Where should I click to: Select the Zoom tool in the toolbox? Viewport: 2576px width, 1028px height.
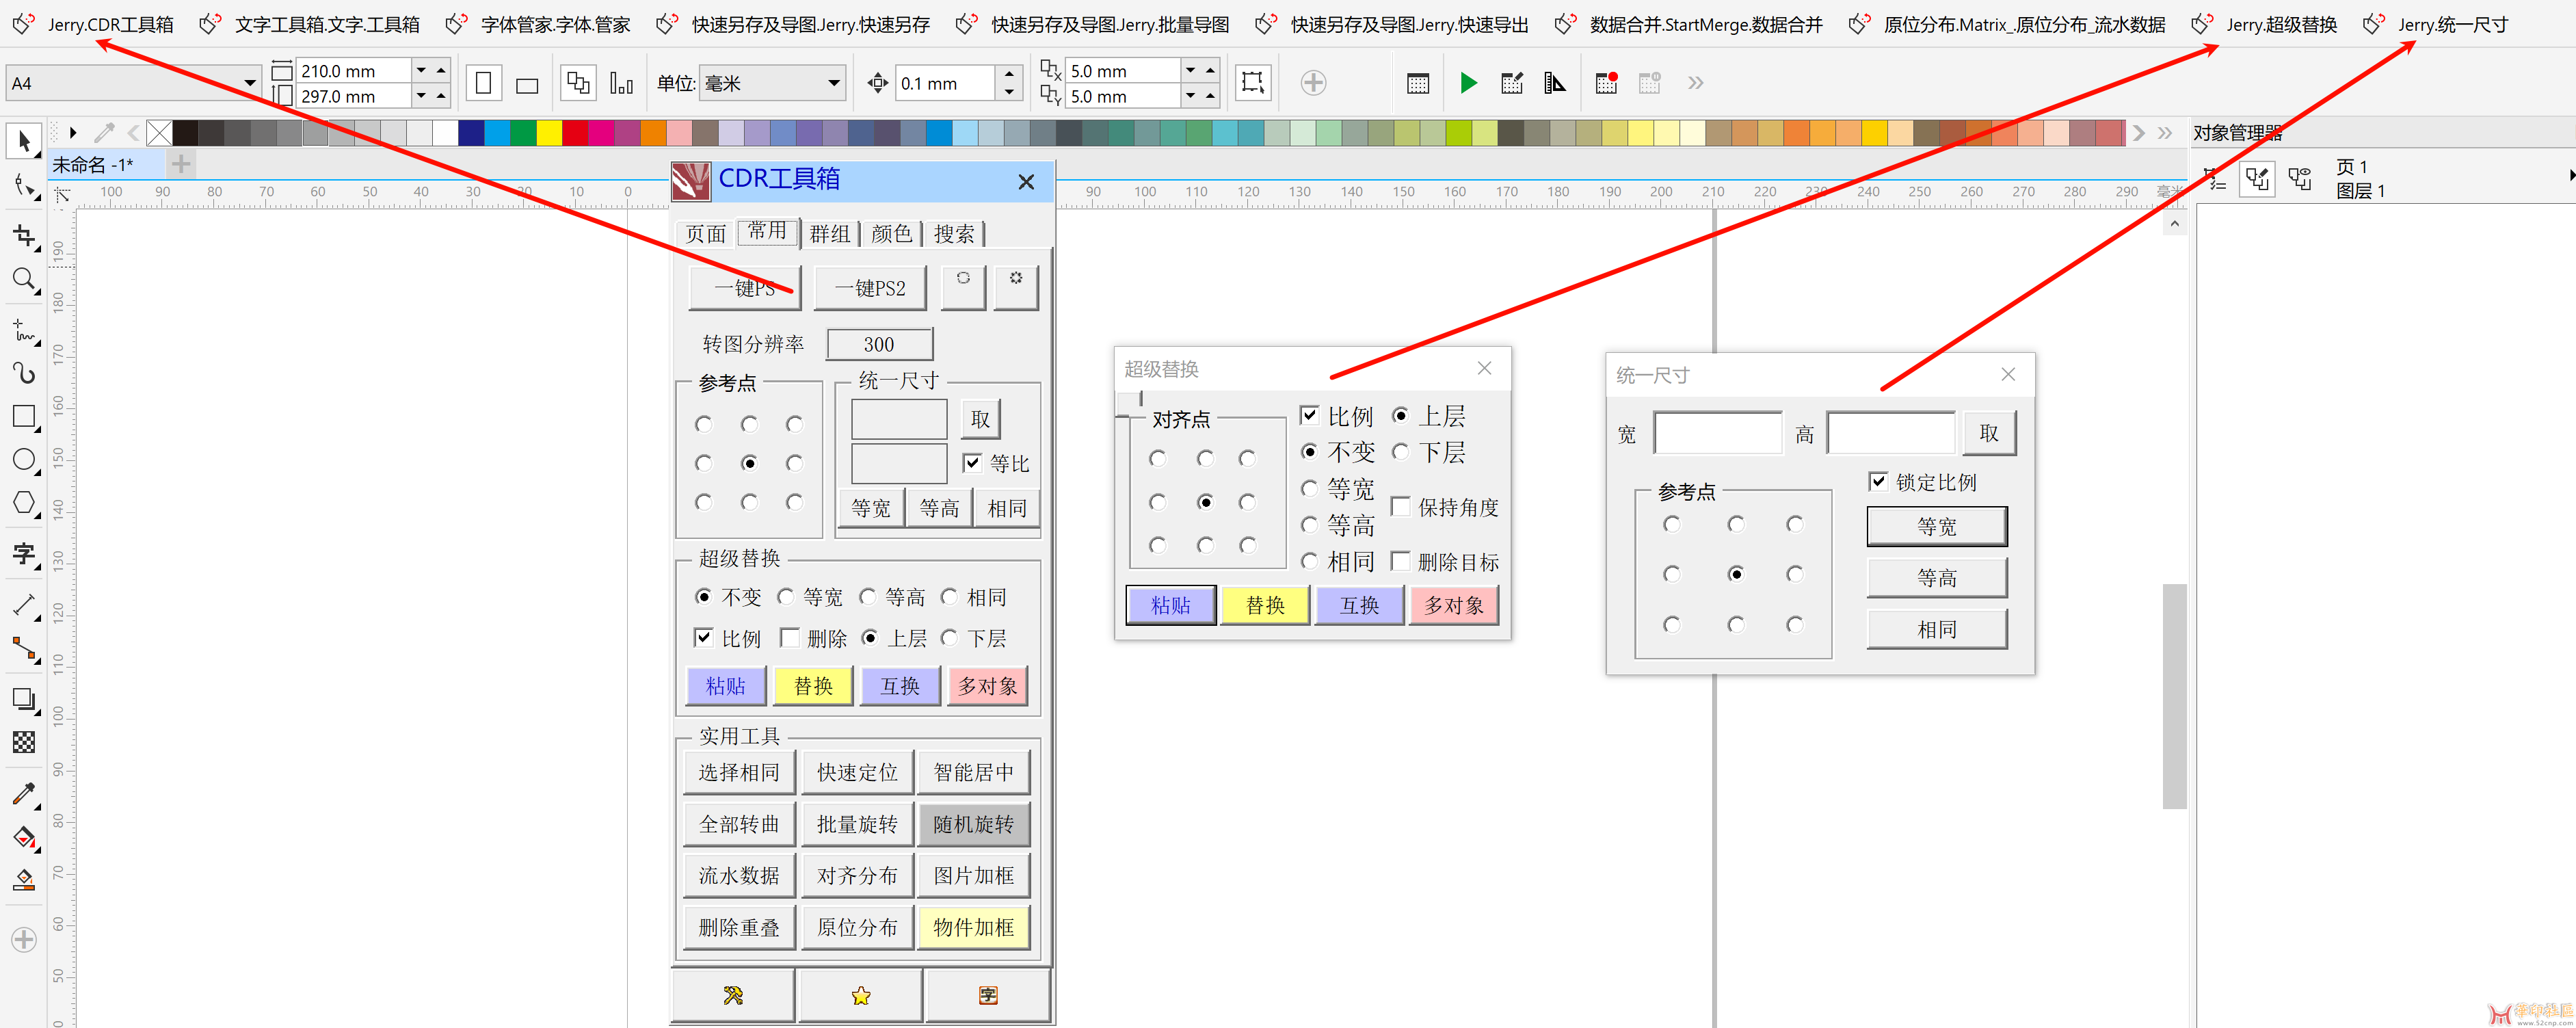pos(24,280)
